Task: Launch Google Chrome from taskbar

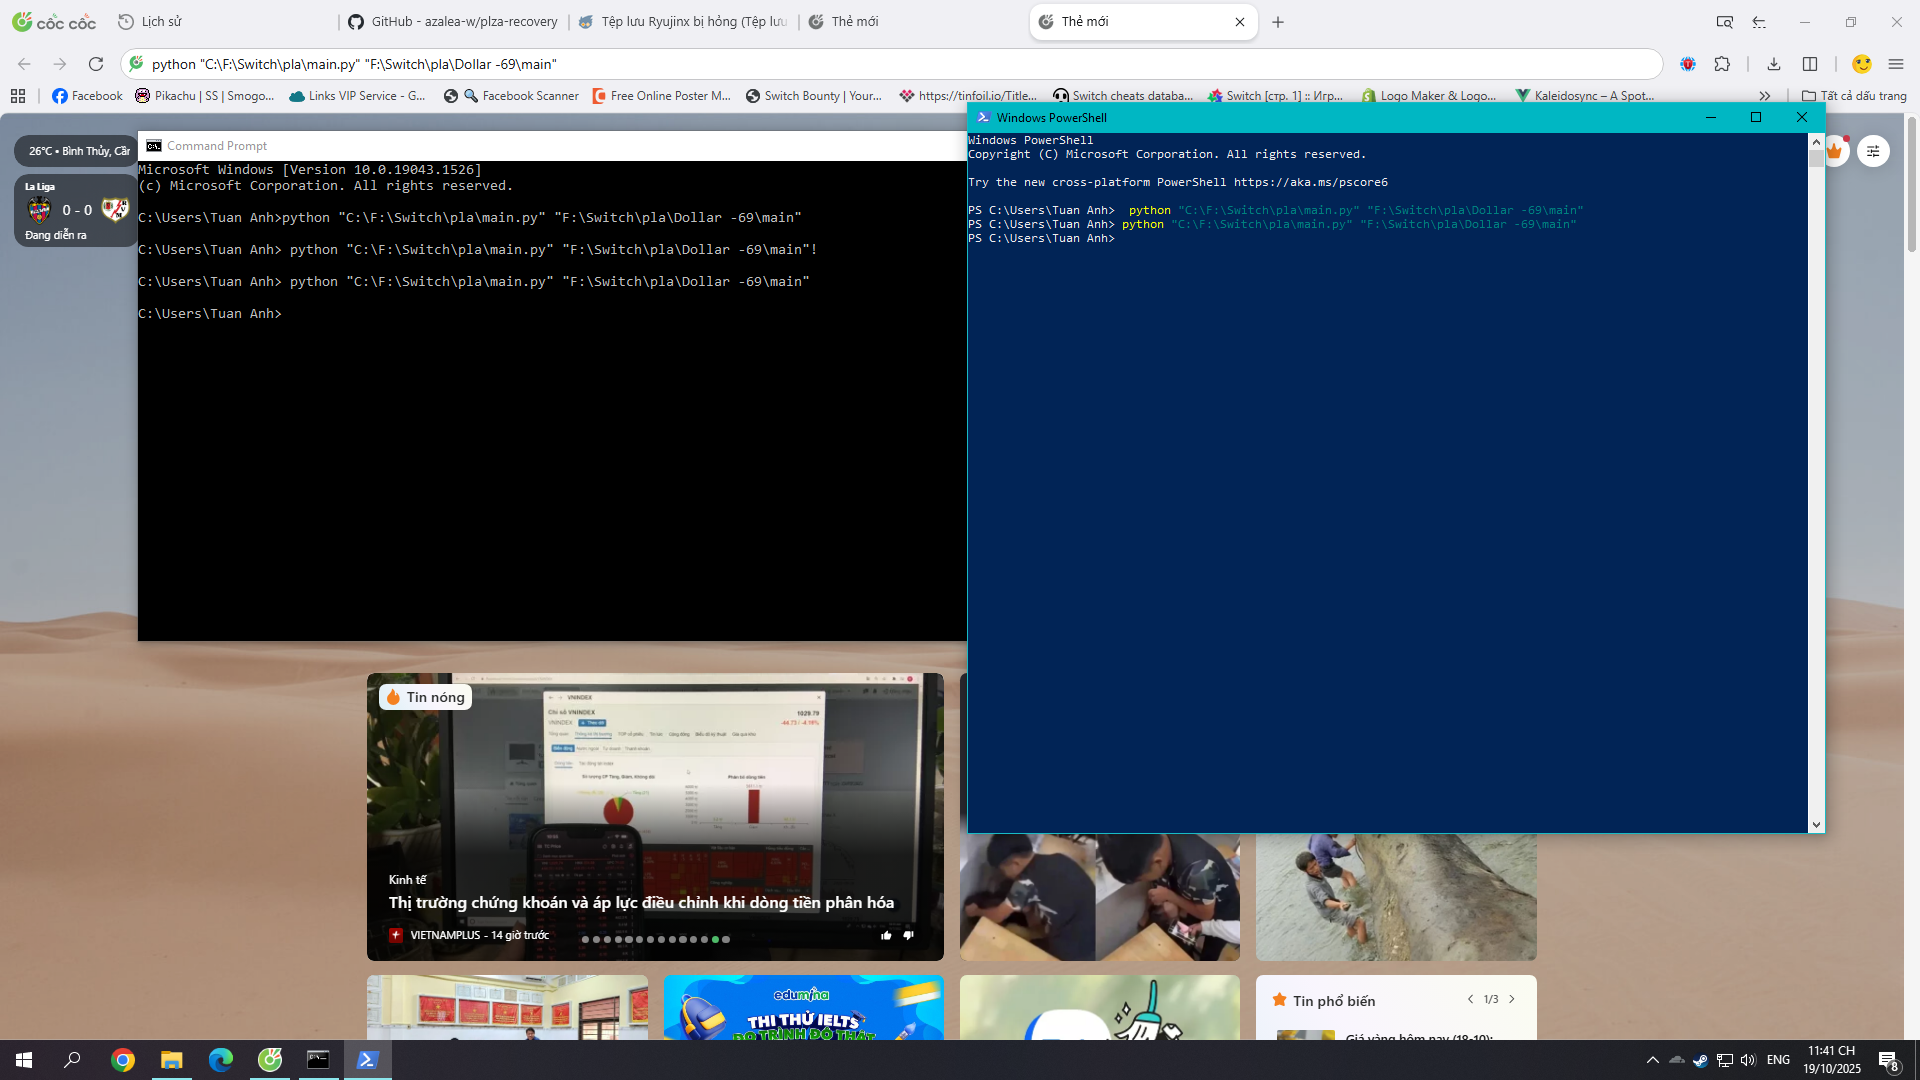Action: click(123, 1060)
